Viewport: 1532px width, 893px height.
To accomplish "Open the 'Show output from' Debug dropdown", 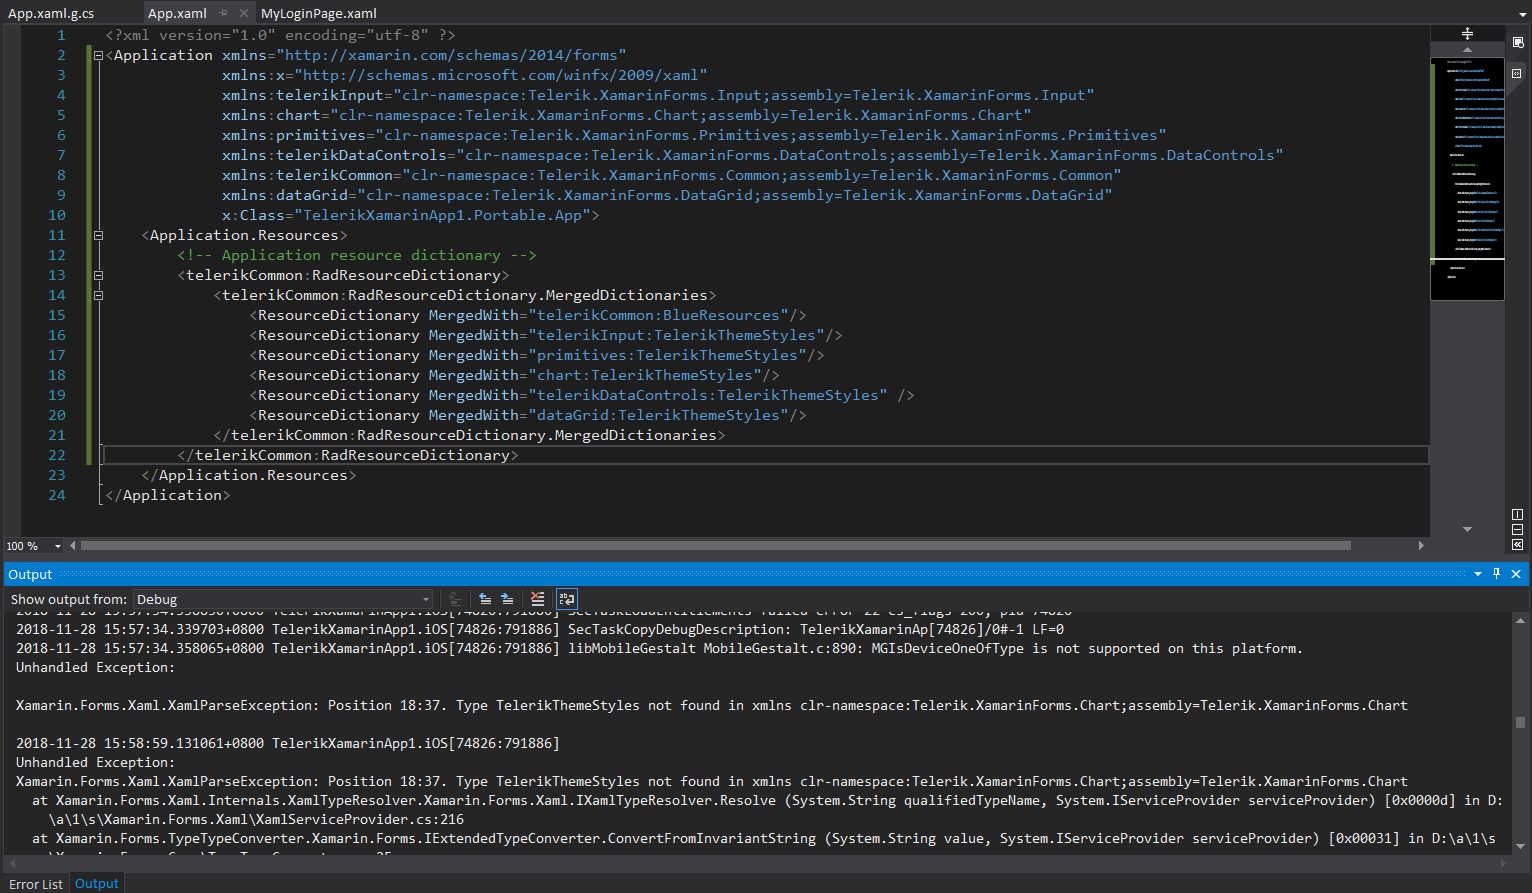I will click(x=283, y=599).
